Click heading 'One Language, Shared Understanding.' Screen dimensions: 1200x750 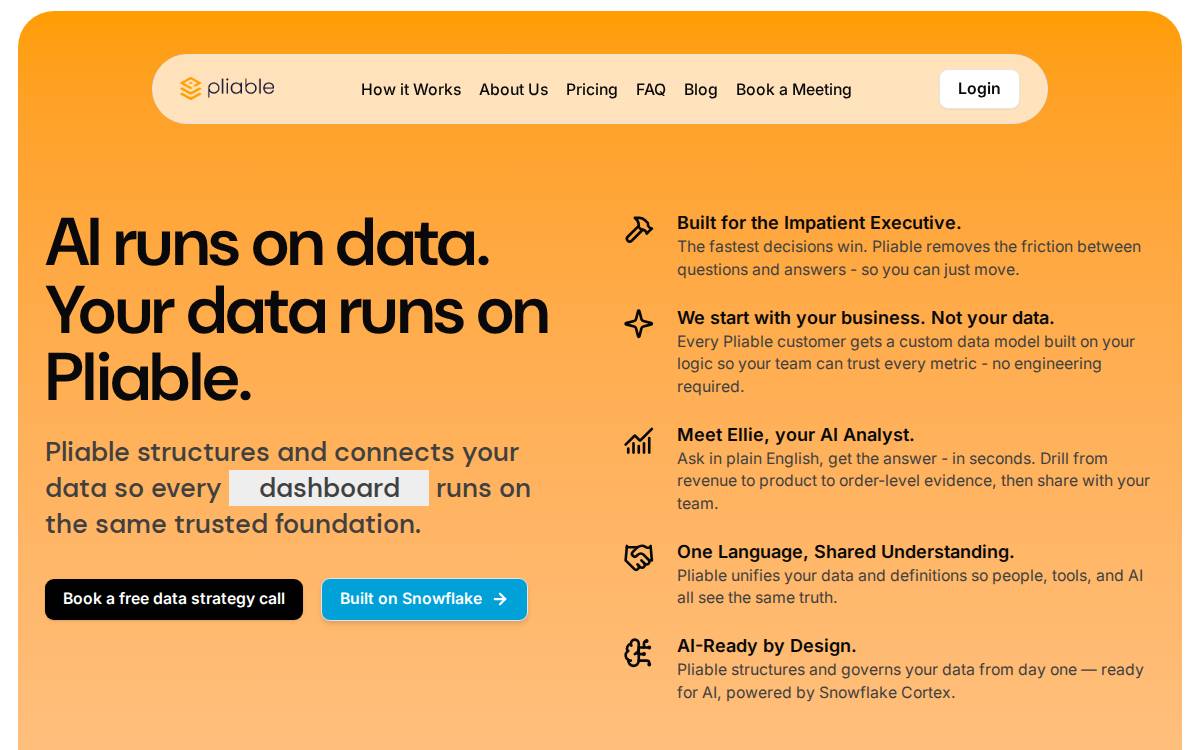[846, 552]
